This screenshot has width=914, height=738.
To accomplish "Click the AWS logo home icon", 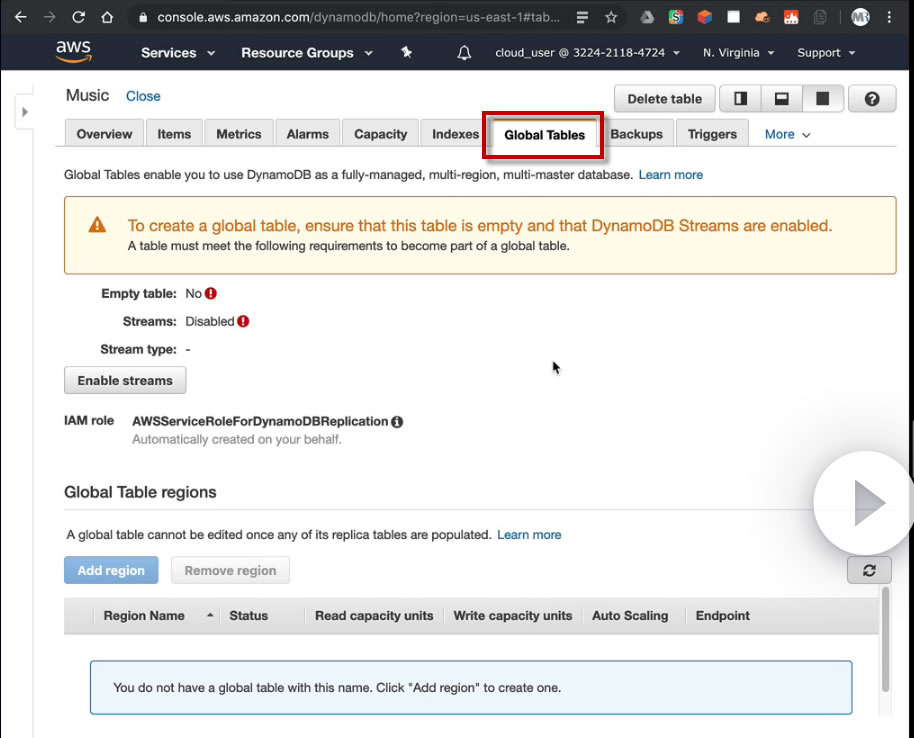I will [x=74, y=51].
